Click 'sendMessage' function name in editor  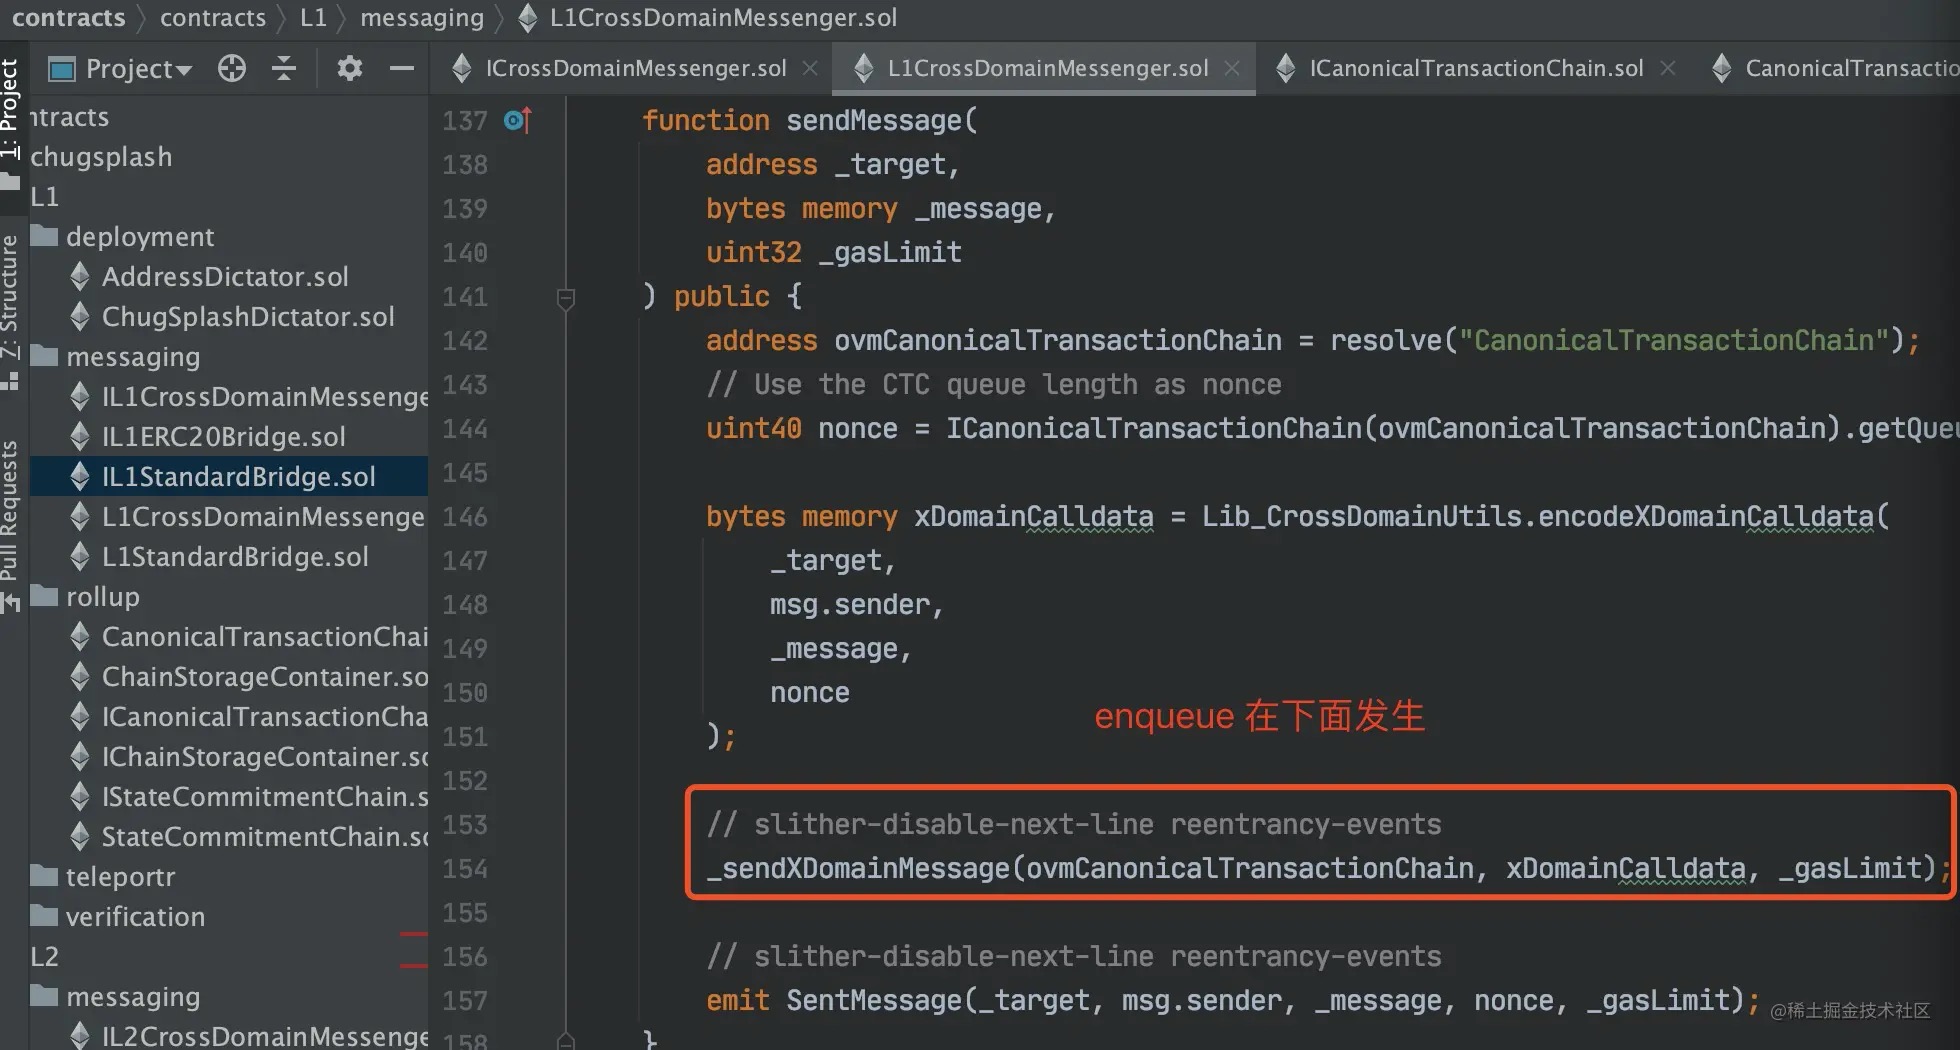pyautogui.click(x=873, y=121)
